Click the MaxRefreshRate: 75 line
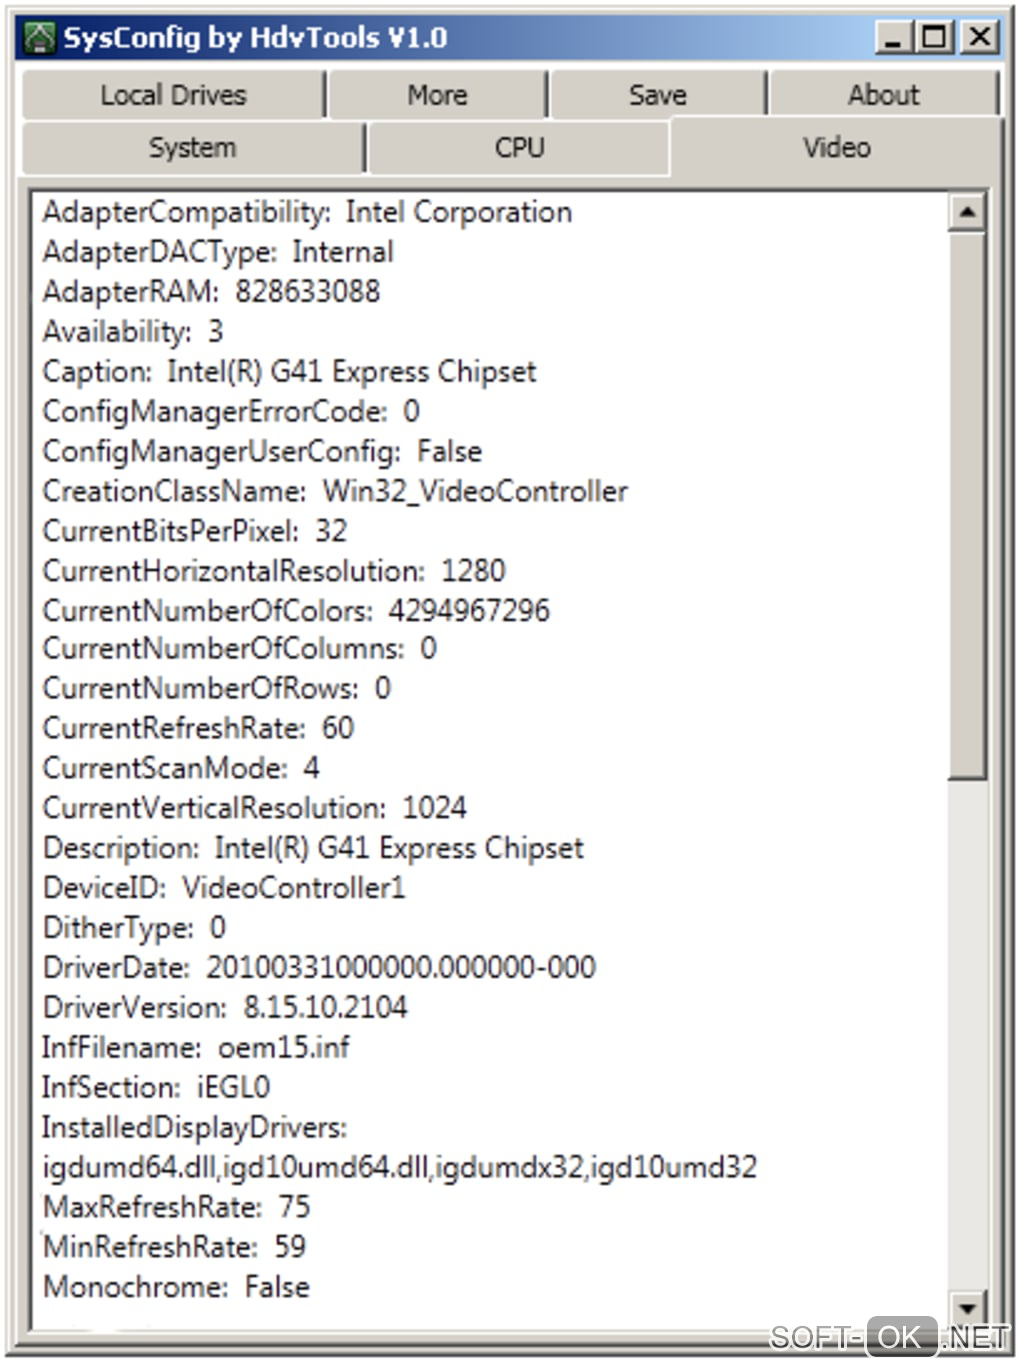This screenshot has width=1020, height=1362. tap(177, 1208)
